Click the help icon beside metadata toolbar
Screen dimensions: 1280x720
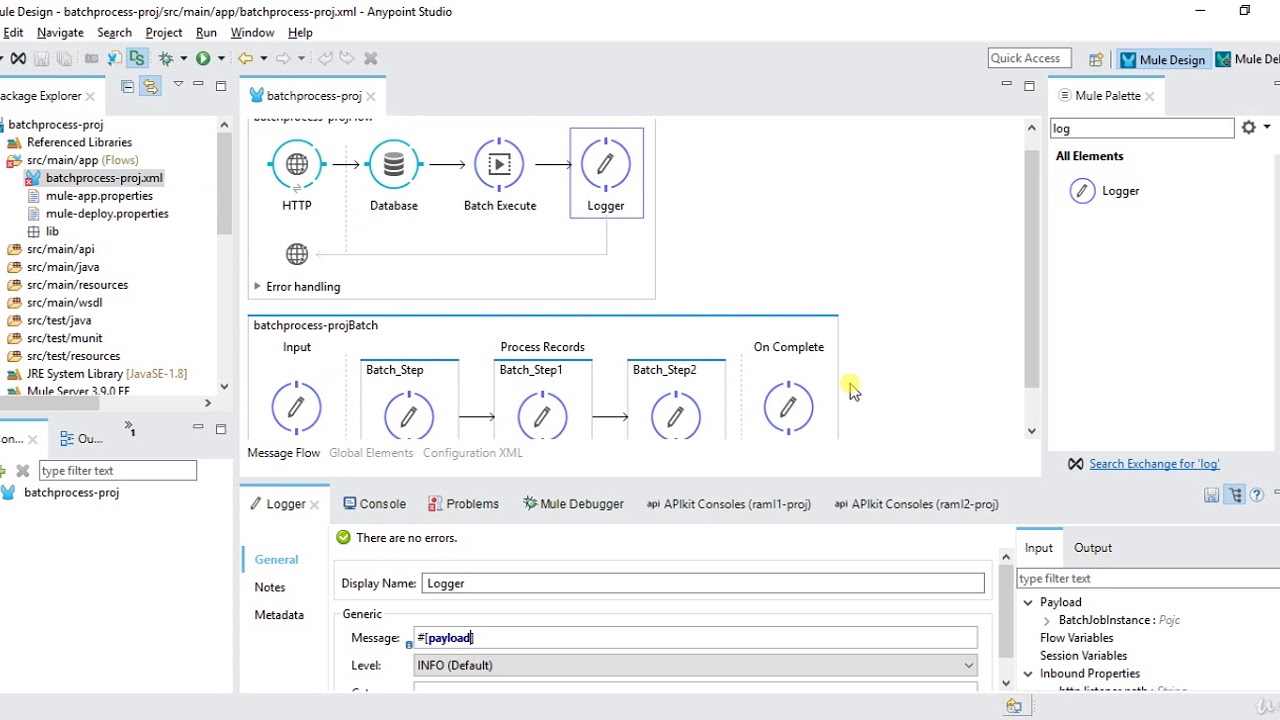(1257, 495)
